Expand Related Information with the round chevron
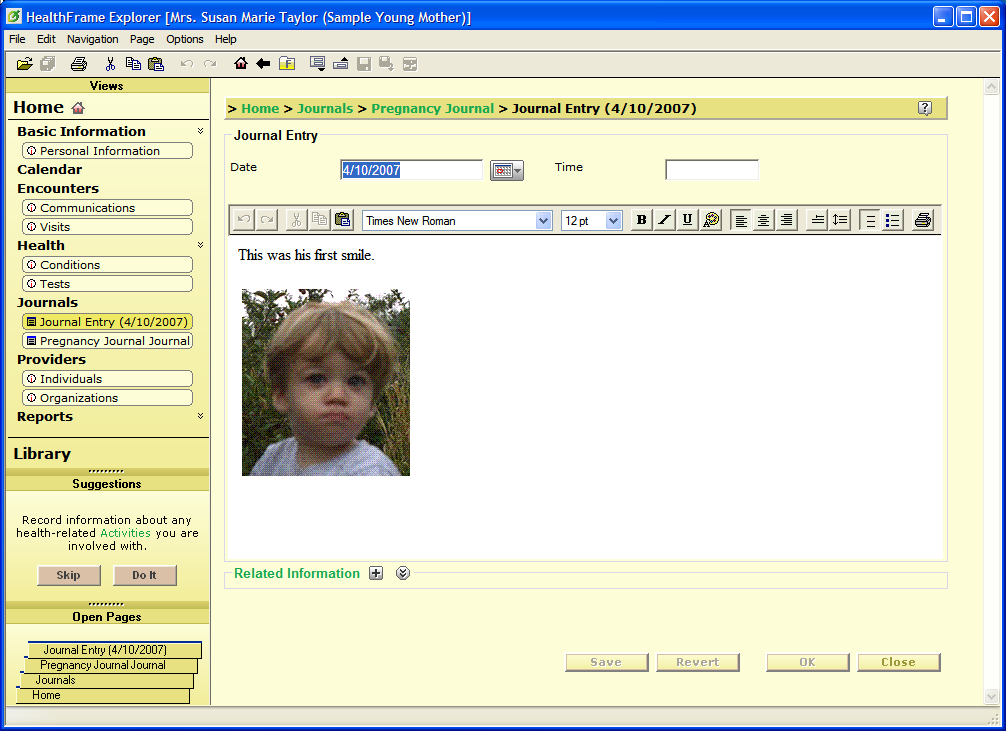Viewport: 1006px width, 731px height. click(x=403, y=573)
